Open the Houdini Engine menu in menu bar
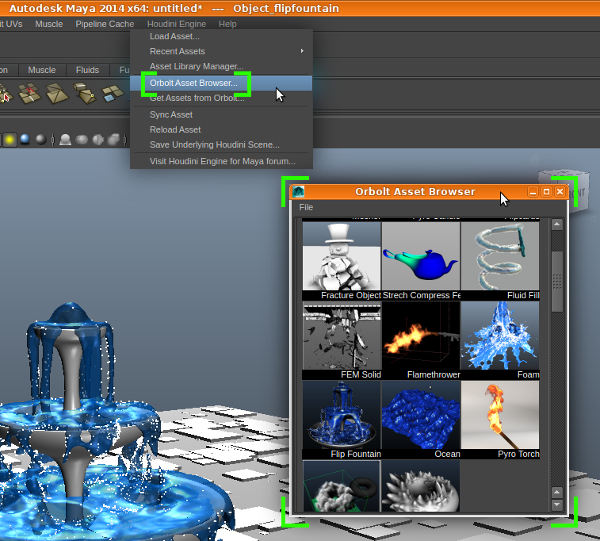 pos(176,24)
